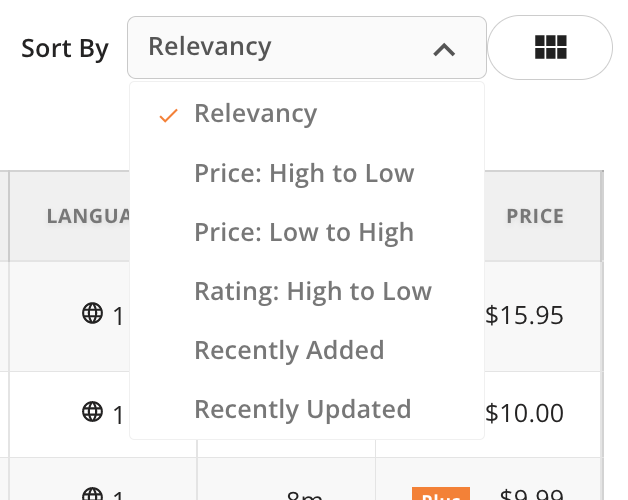628x500 pixels.
Task: Click the globe icon in third row
Action: click(93, 494)
